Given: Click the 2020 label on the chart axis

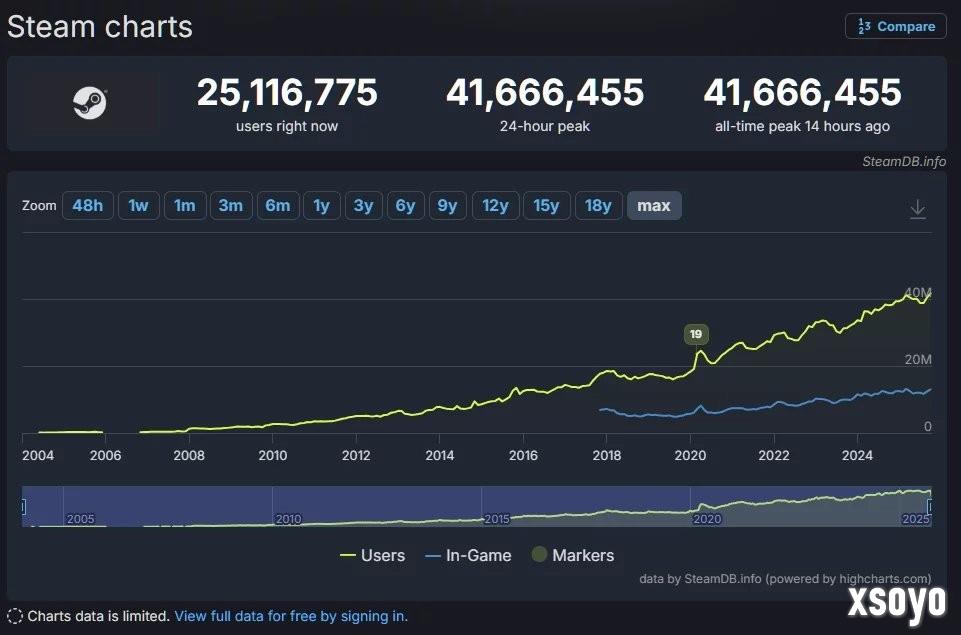Looking at the screenshot, I should click(x=690, y=455).
